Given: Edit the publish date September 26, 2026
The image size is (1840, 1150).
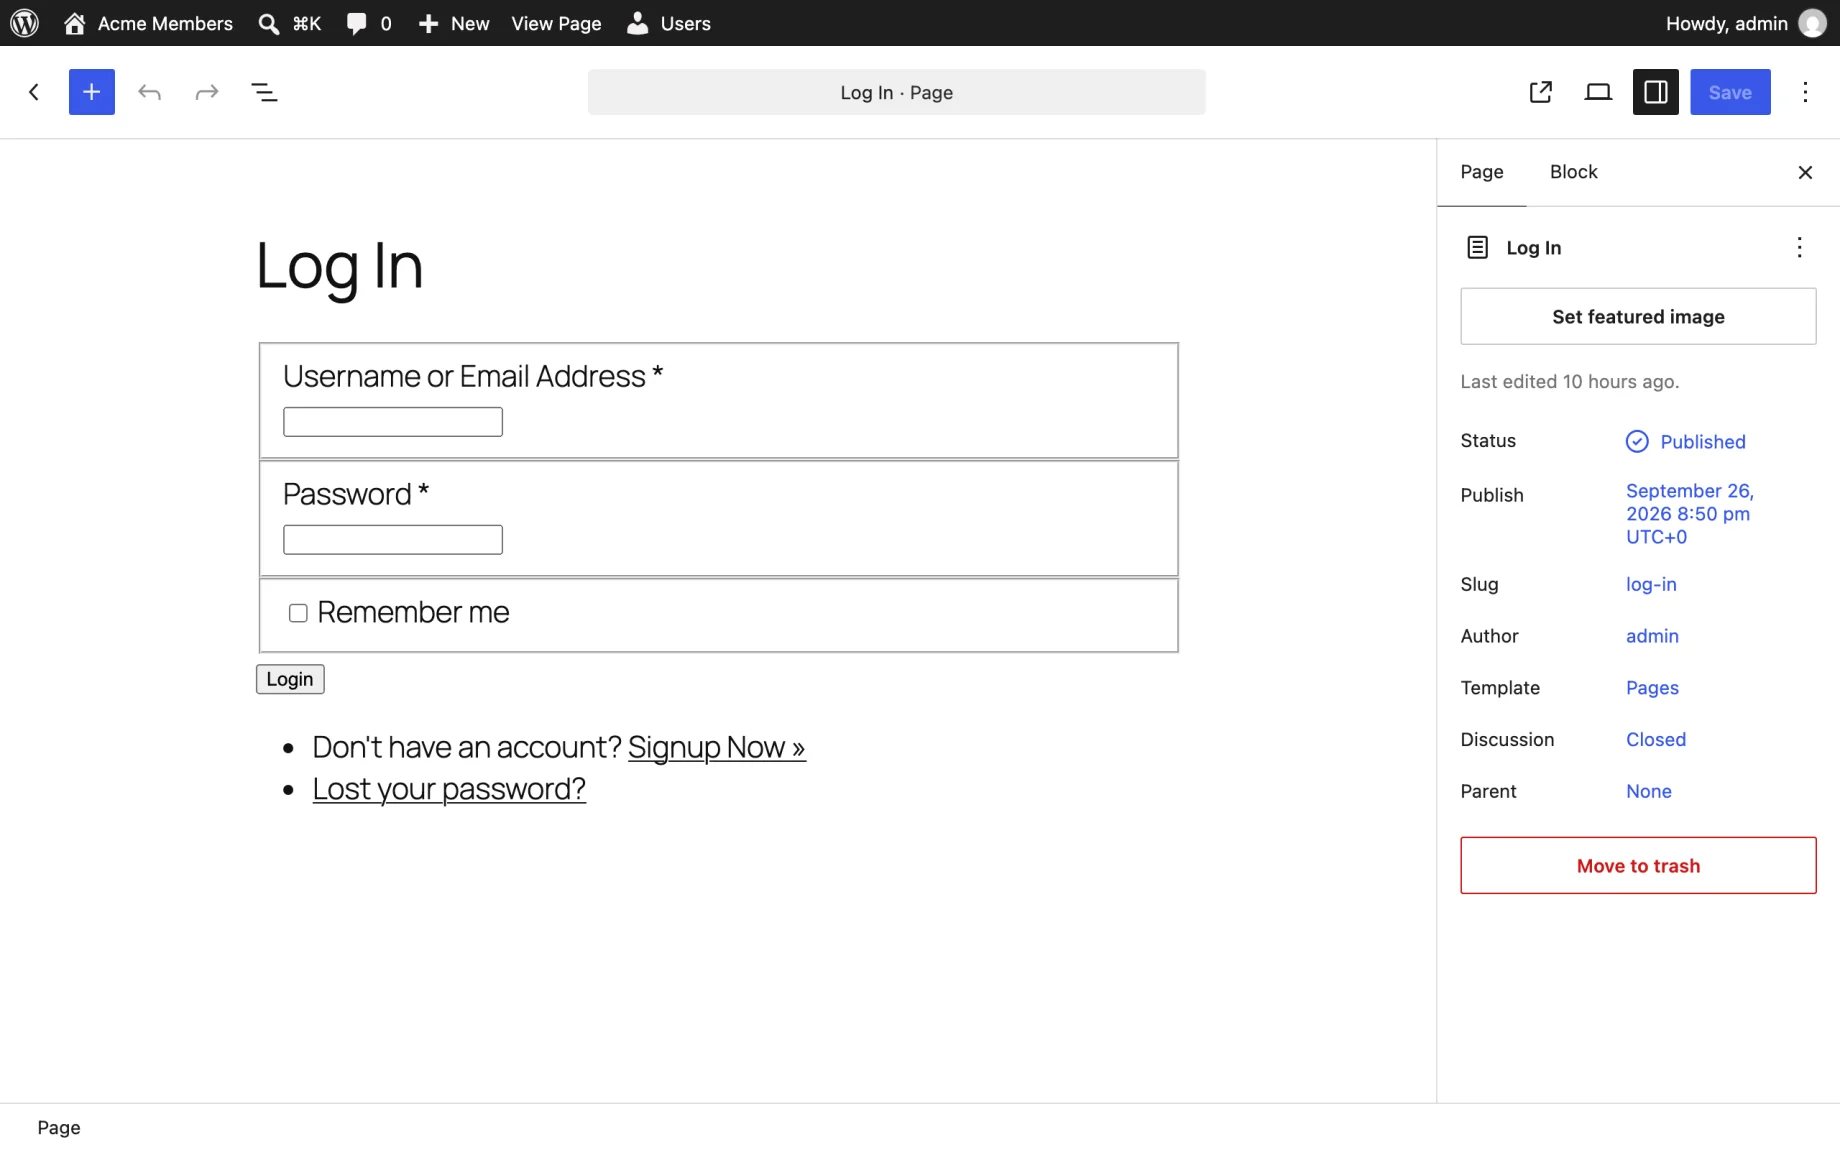Looking at the screenshot, I should click(x=1690, y=514).
